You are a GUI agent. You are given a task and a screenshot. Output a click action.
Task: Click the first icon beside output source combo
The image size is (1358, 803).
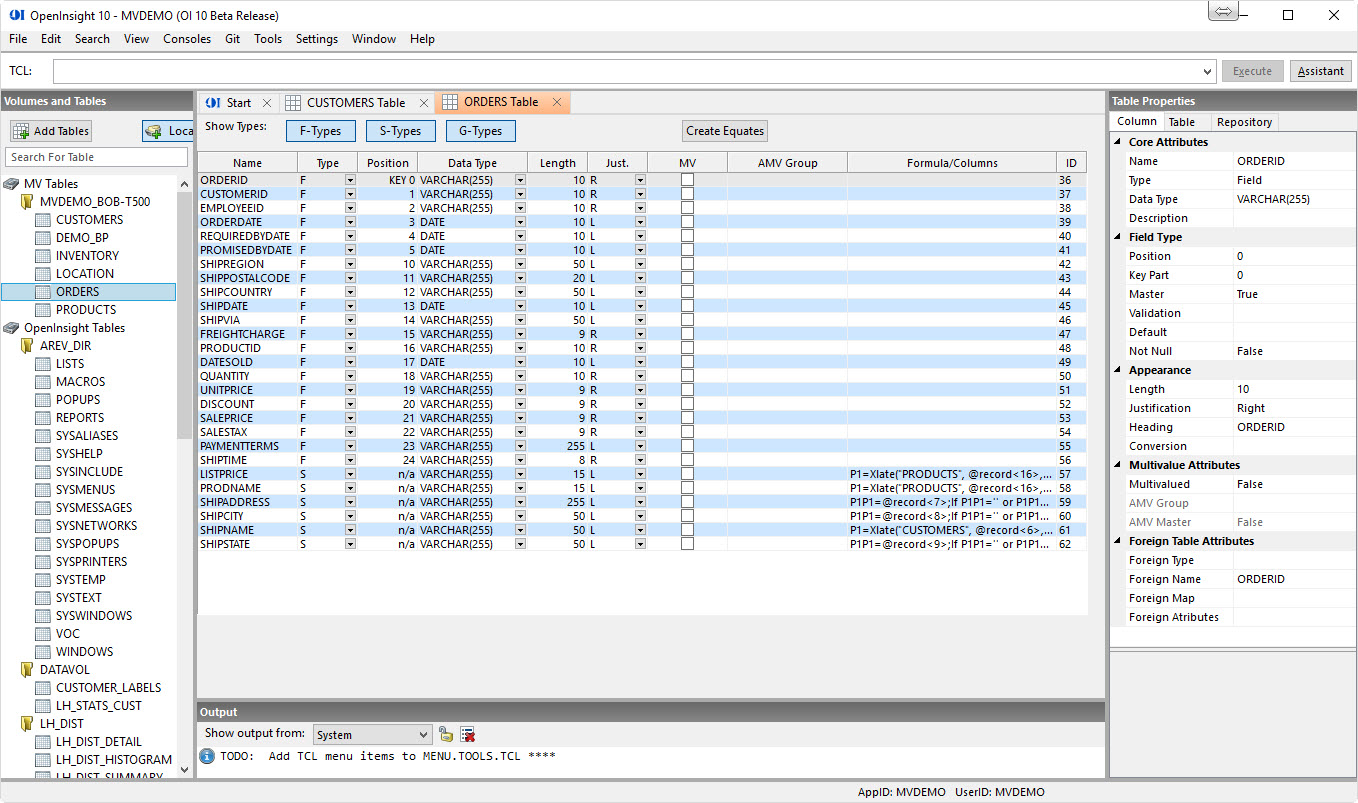tap(446, 735)
